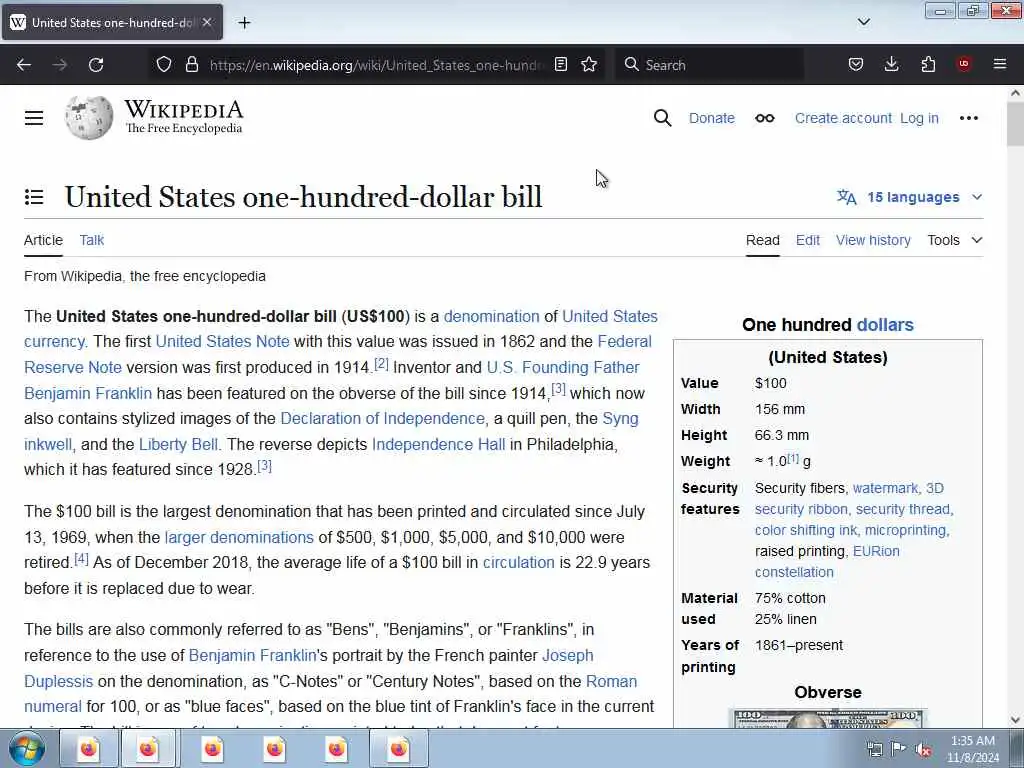The image size is (1024, 768).
Task: Click the Donate link
Action: [712, 118]
